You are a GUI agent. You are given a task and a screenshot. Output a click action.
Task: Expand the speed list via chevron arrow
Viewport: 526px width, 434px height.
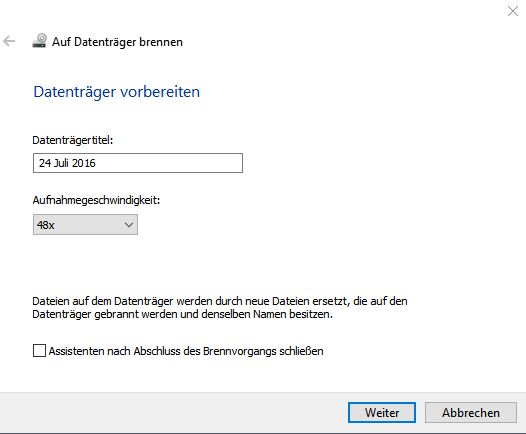pos(129,224)
